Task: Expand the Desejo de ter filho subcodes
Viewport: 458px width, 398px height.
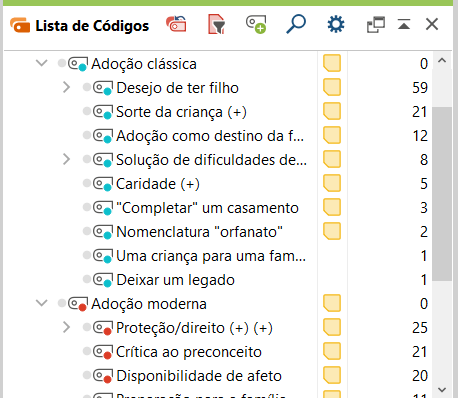Action: 67,87
